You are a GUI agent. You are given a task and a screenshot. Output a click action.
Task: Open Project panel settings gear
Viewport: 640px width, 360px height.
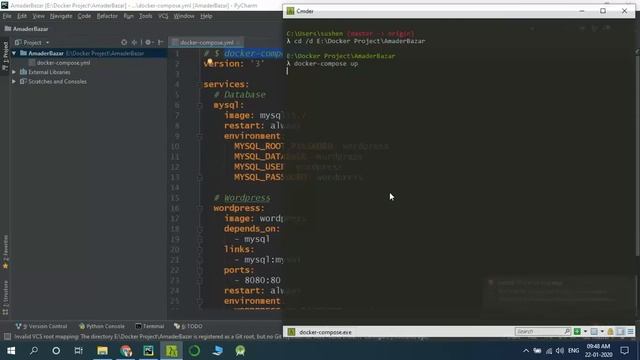coord(148,42)
